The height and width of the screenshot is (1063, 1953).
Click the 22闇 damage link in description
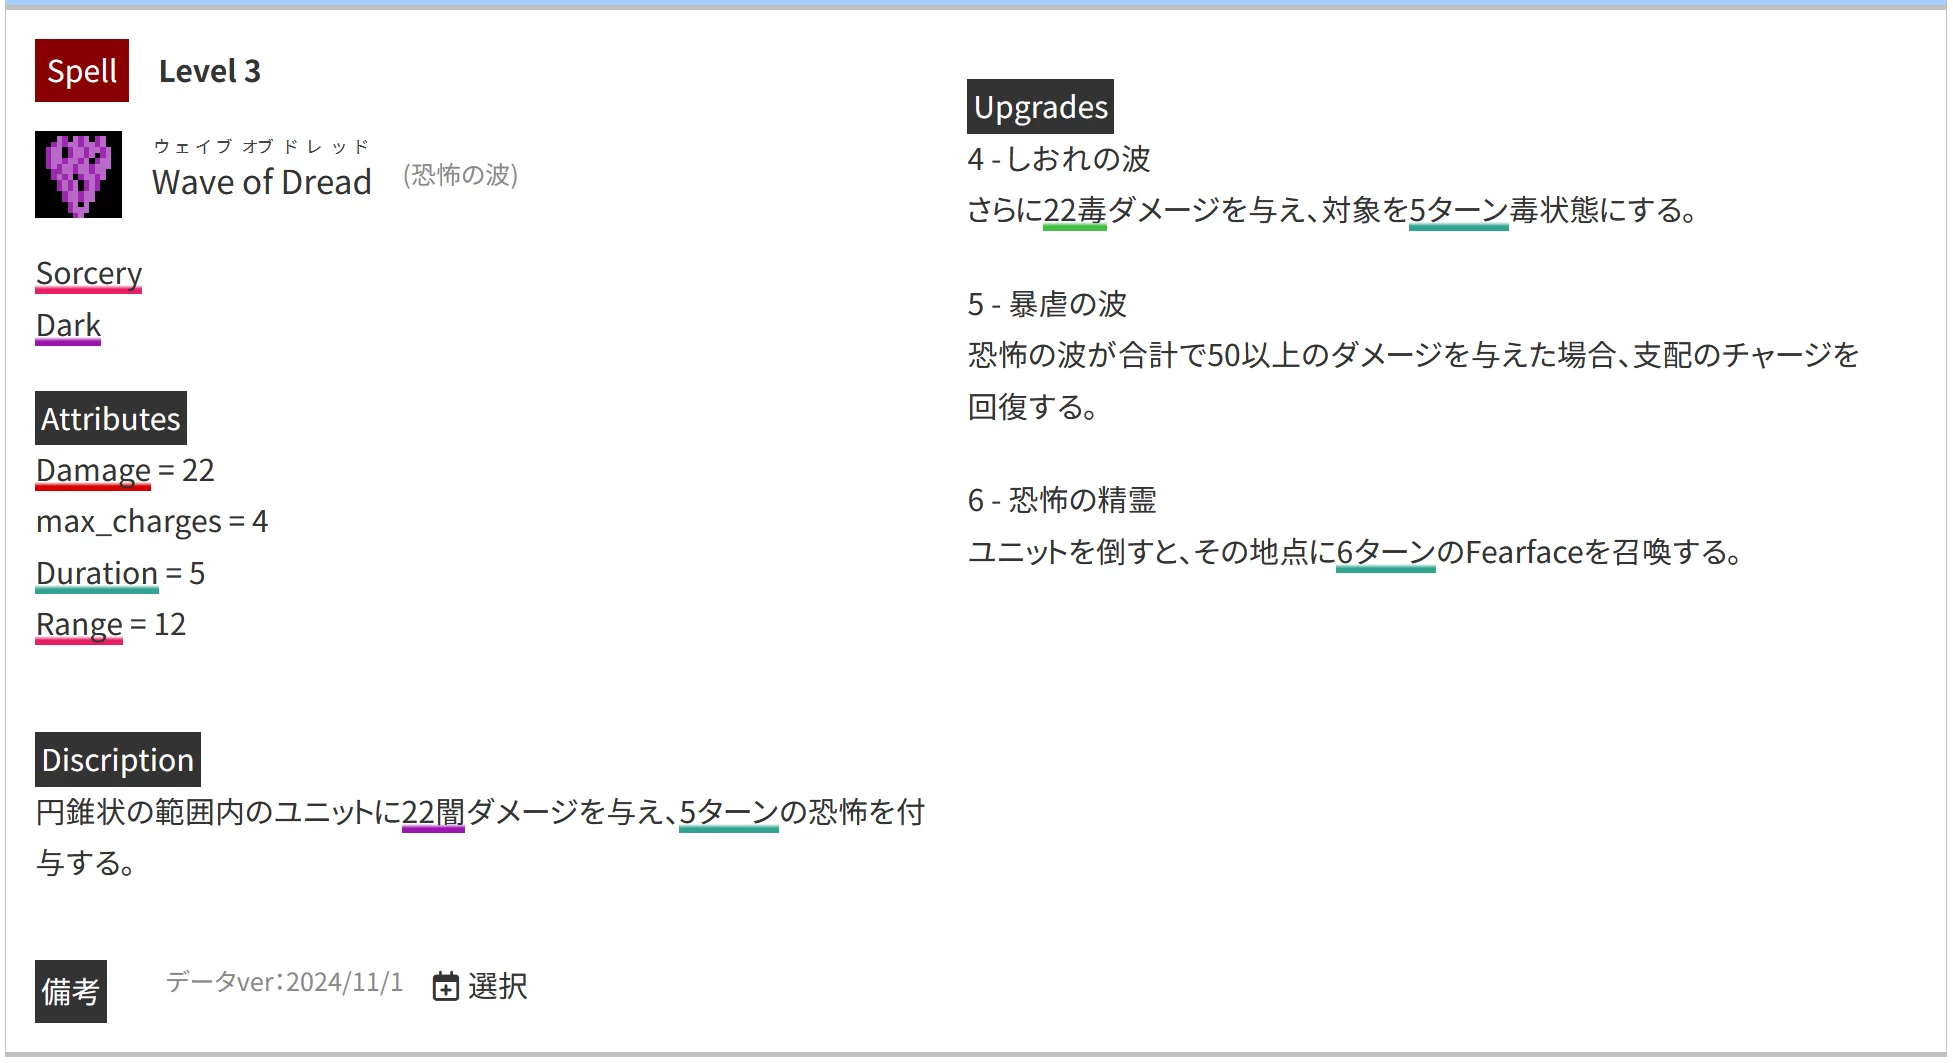pyautogui.click(x=433, y=811)
